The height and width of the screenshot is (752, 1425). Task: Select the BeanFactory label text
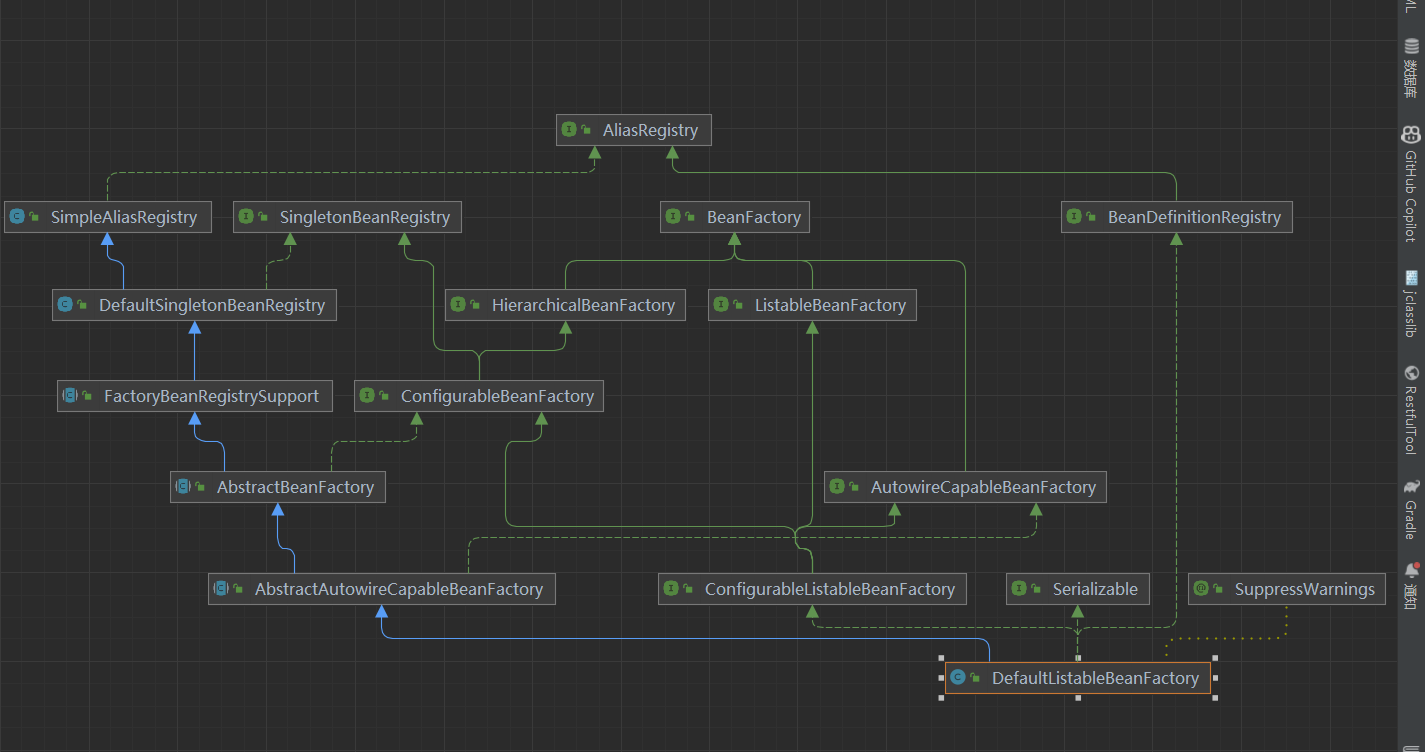(754, 217)
